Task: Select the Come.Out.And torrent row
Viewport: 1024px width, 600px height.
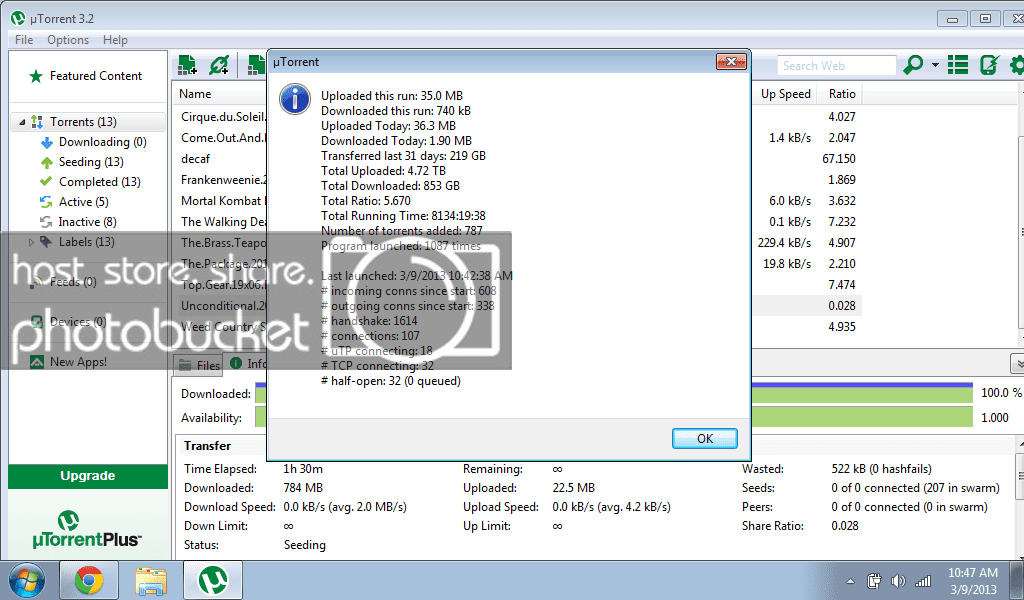Action: pyautogui.click(x=223, y=138)
